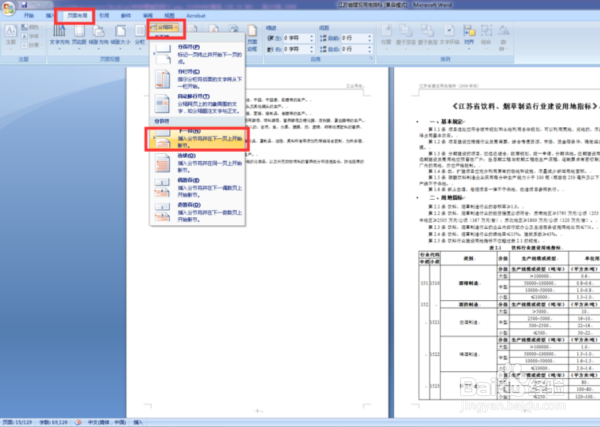Choose Even Page section break

click(x=197, y=187)
